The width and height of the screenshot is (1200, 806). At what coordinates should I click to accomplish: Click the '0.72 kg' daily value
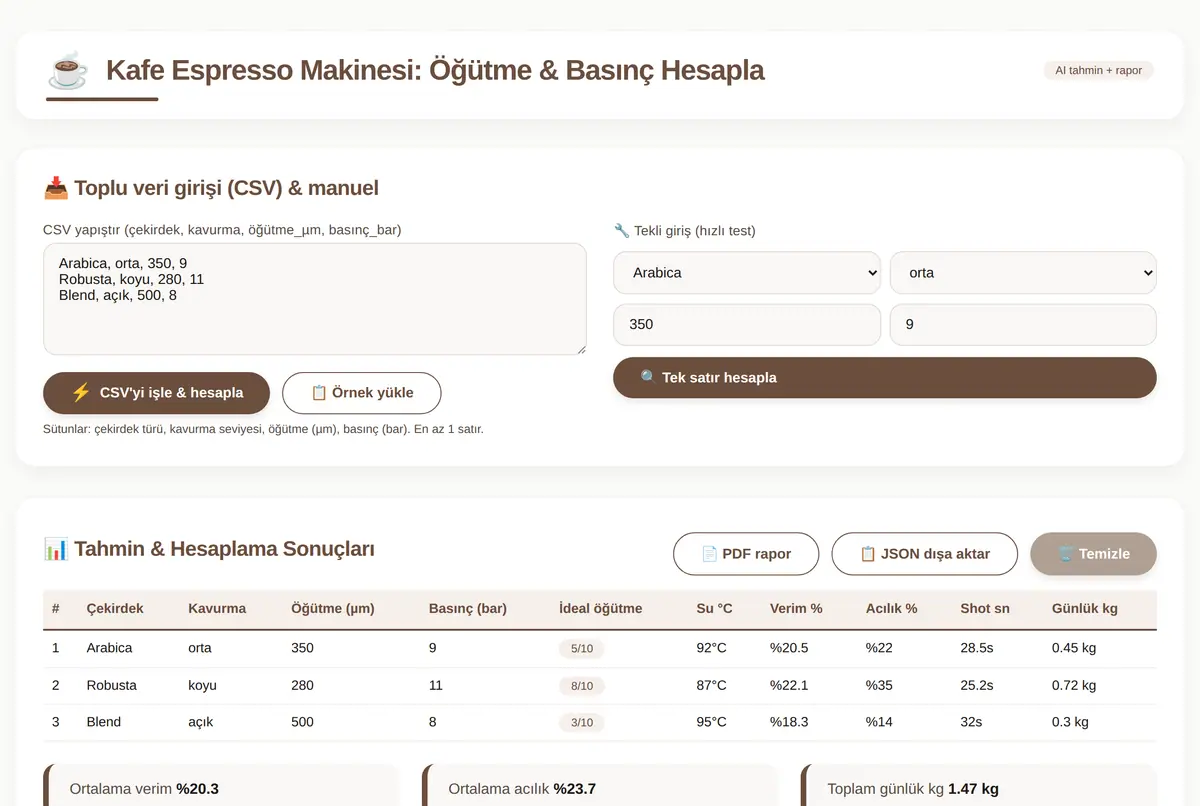coord(1074,686)
